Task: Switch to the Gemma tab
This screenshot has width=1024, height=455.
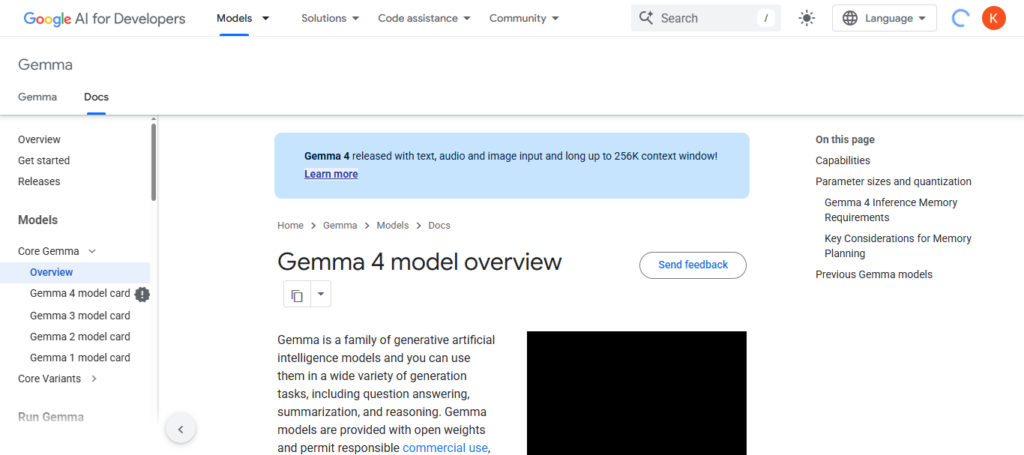Action: tap(37, 97)
